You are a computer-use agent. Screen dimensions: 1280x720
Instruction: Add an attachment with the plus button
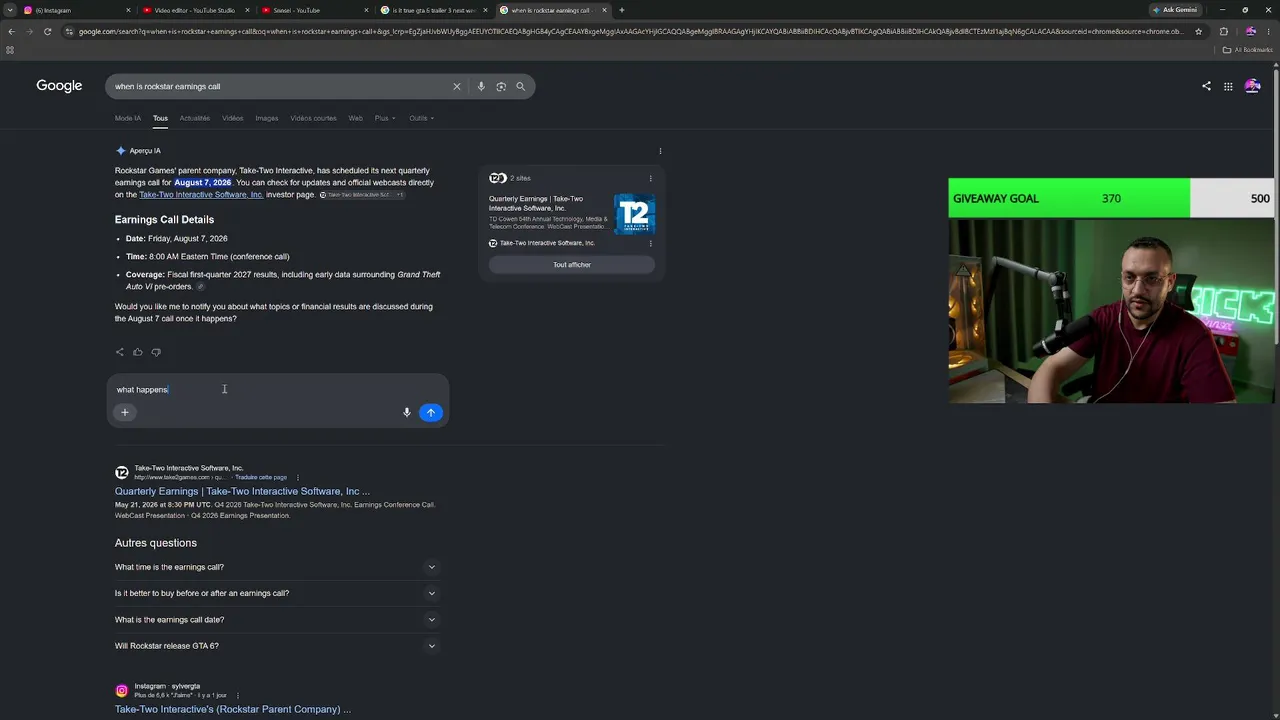pos(125,412)
